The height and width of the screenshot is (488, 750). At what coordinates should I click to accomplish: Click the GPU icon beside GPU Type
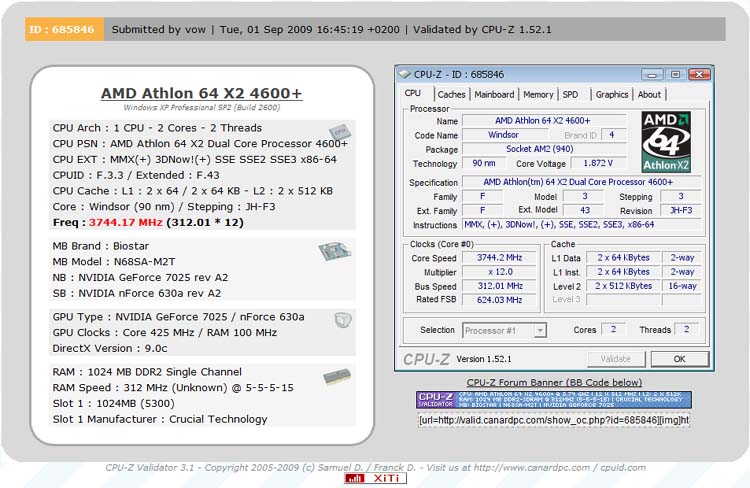click(x=342, y=320)
